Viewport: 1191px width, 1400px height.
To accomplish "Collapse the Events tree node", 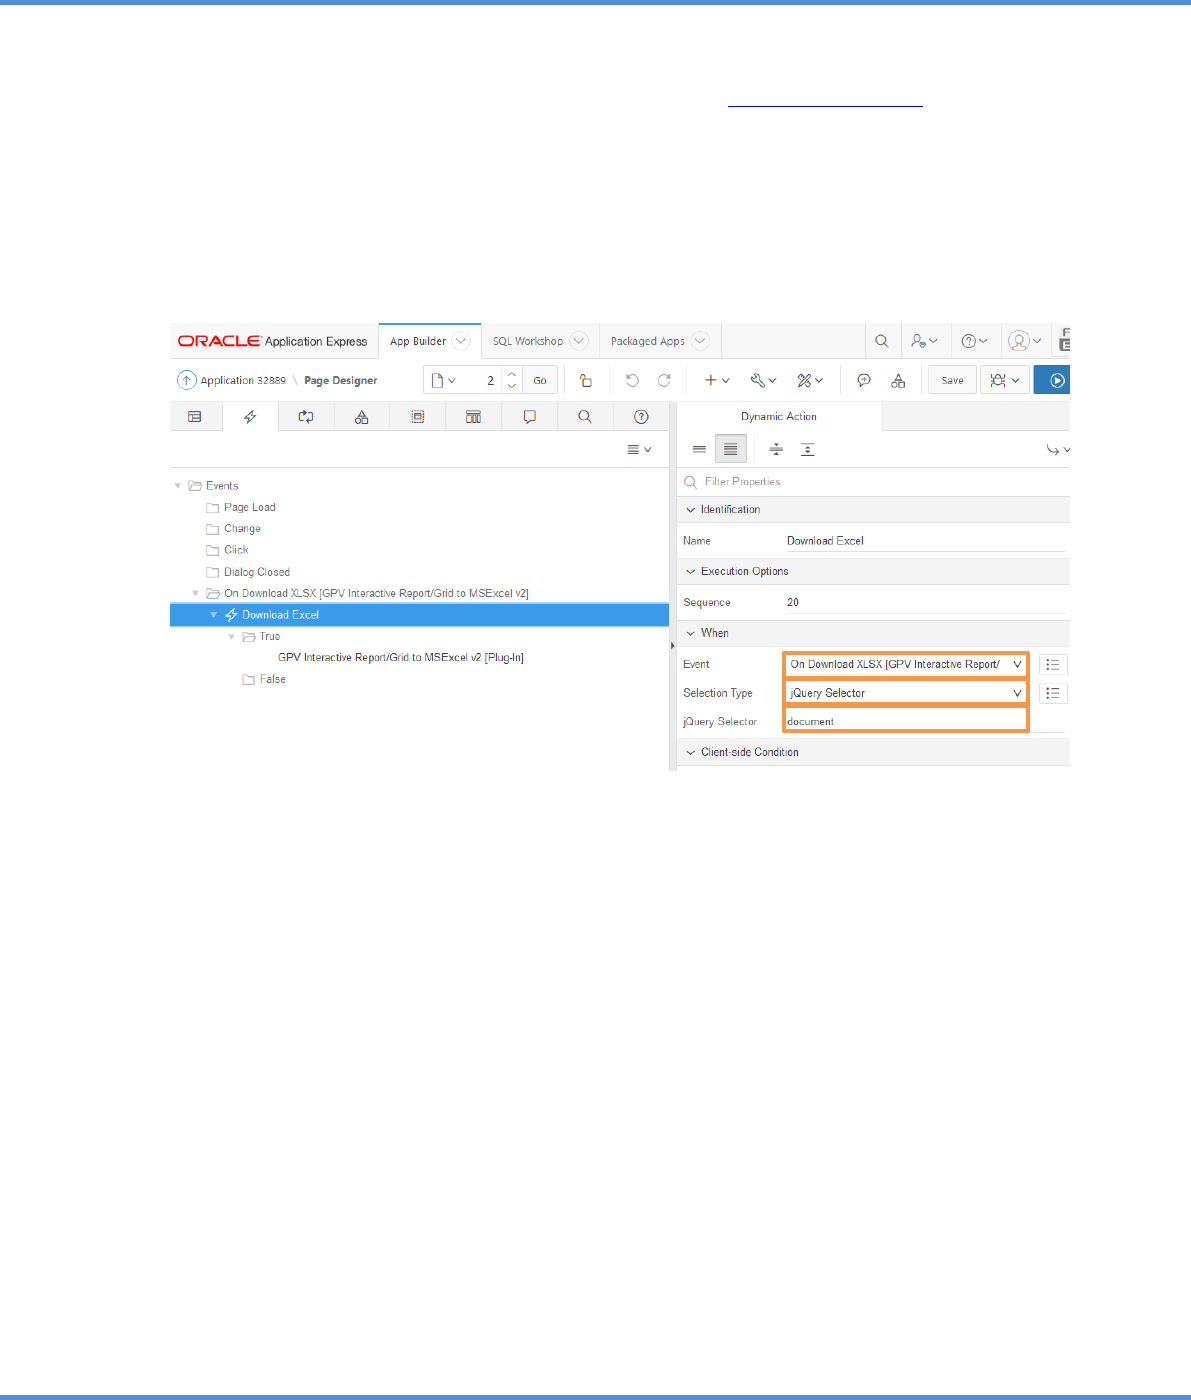I will pyautogui.click(x=178, y=486).
